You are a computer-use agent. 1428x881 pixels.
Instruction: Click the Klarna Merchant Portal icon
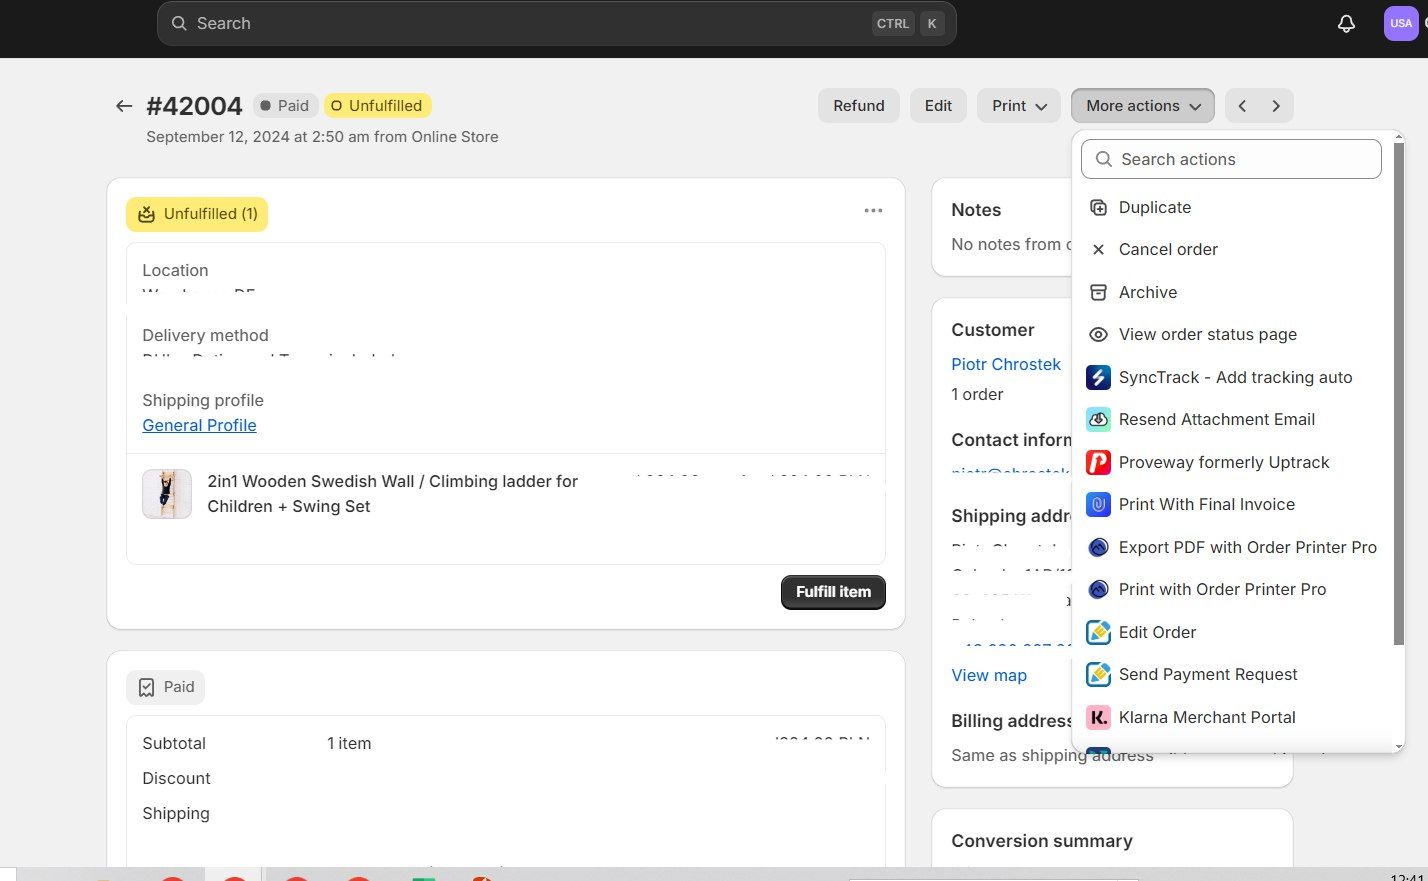(x=1098, y=717)
